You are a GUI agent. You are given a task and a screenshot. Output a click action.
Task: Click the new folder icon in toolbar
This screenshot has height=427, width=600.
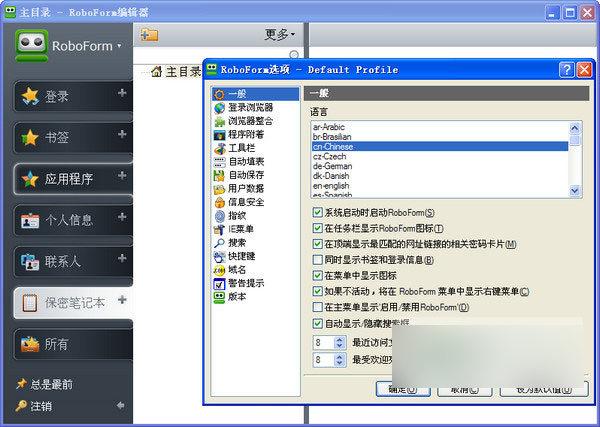point(150,35)
